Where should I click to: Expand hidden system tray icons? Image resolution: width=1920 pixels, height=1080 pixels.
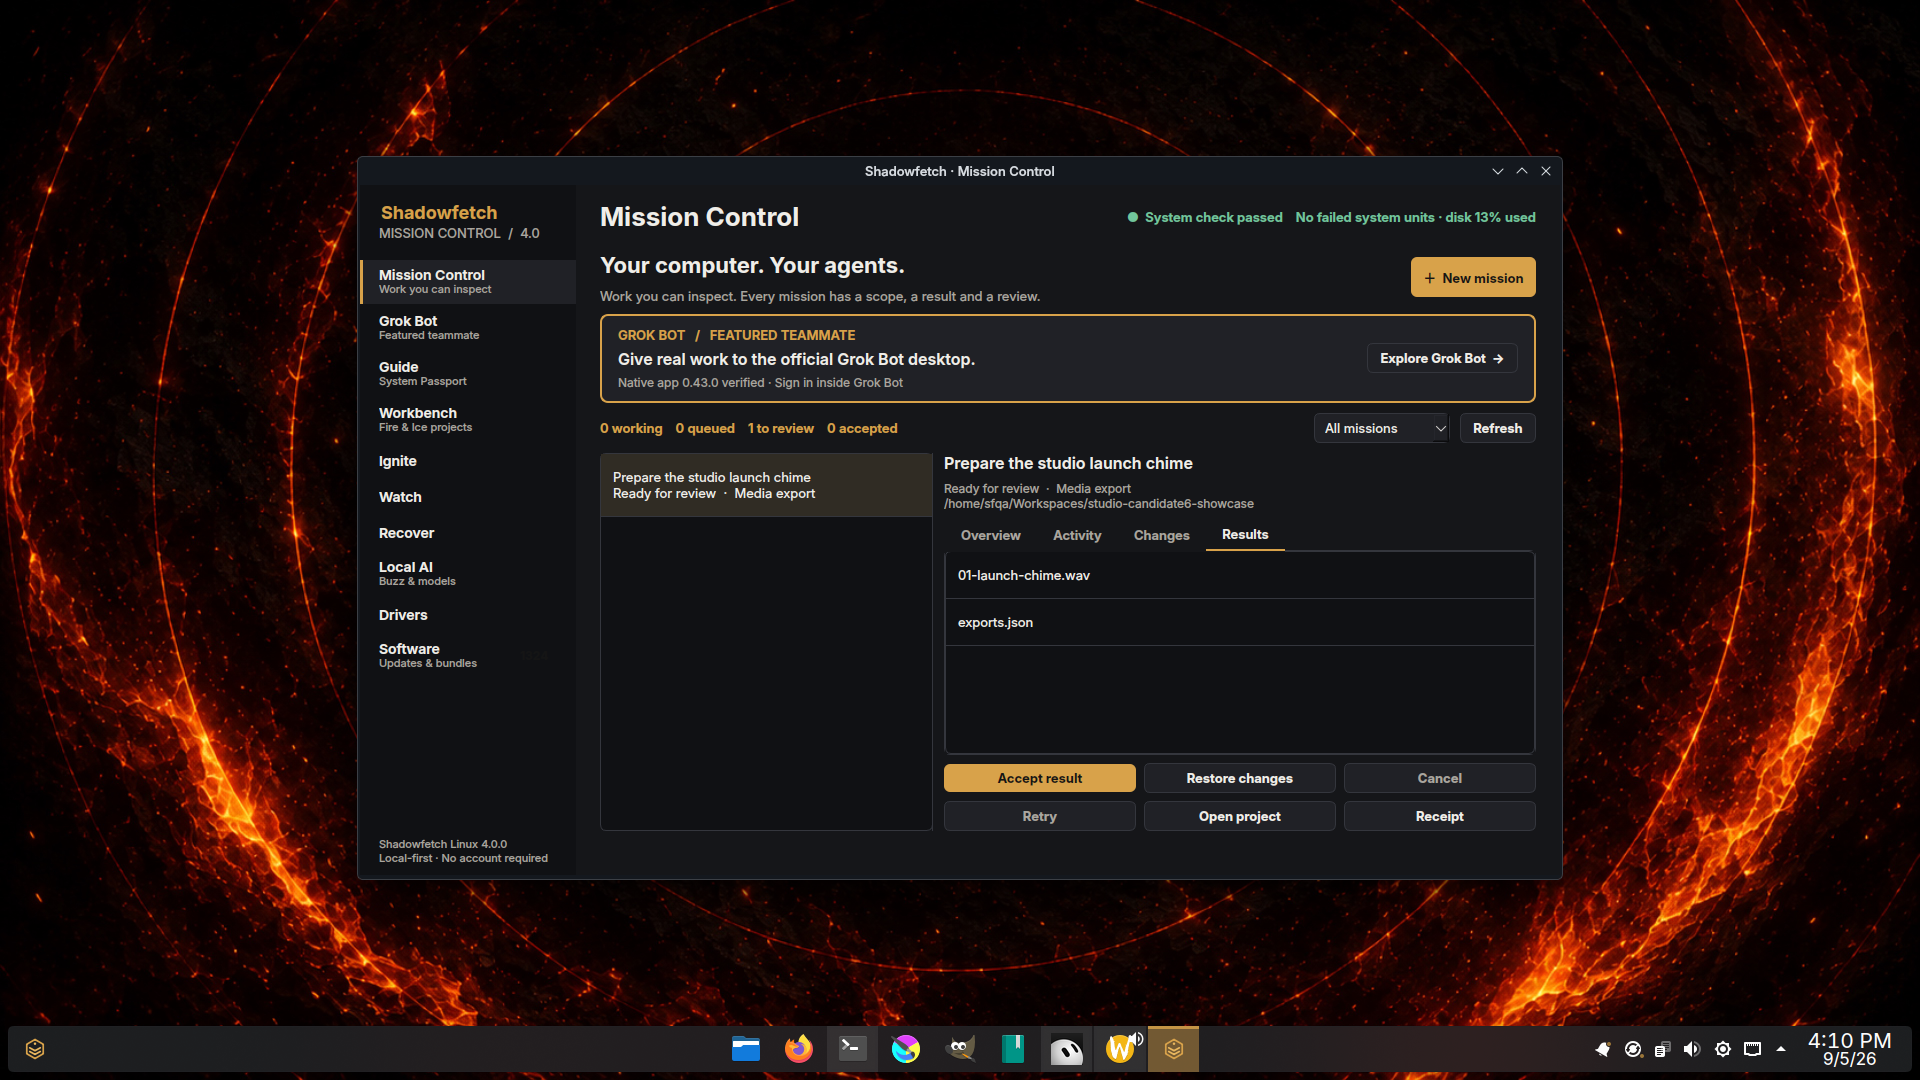(x=1781, y=1049)
